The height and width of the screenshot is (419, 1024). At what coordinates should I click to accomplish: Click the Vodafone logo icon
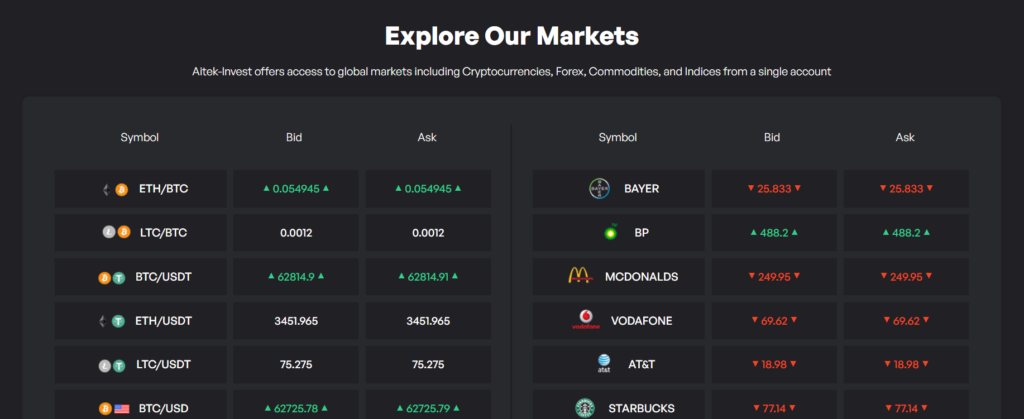[x=585, y=321]
